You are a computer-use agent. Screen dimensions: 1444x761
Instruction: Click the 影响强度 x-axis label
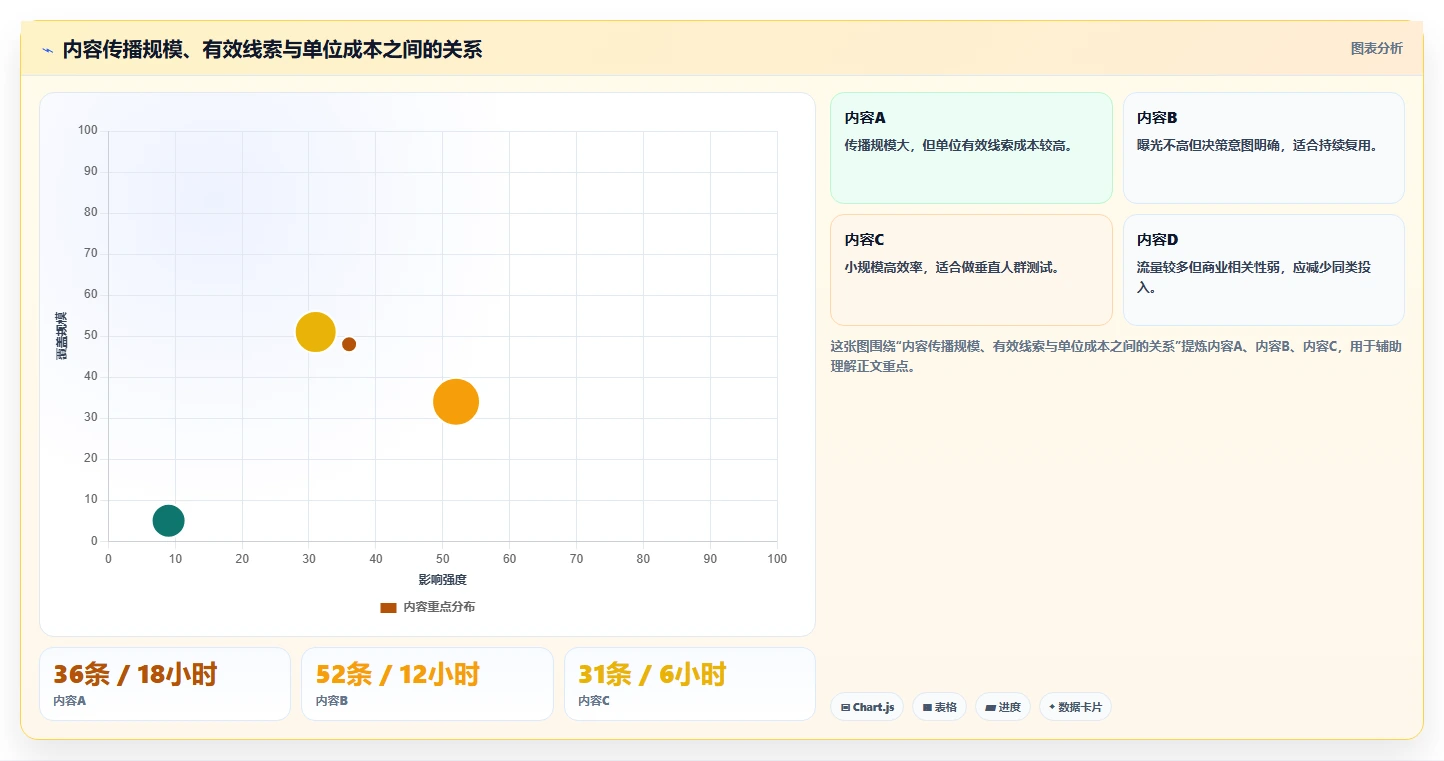(442, 580)
